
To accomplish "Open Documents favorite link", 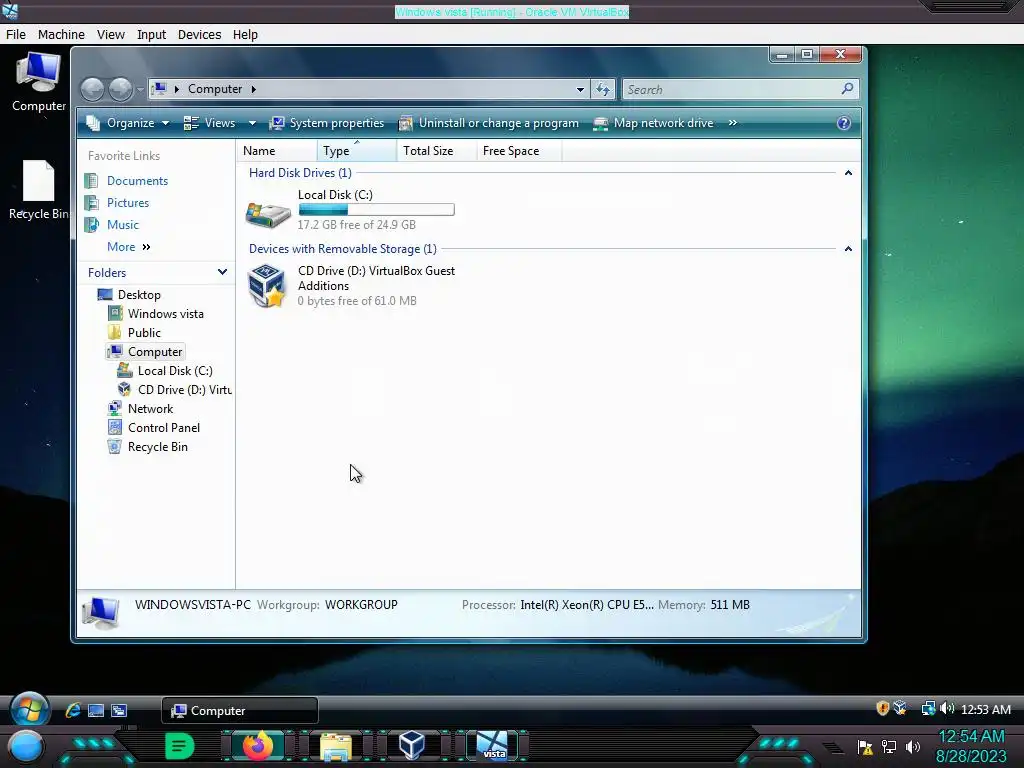I will 137,181.
